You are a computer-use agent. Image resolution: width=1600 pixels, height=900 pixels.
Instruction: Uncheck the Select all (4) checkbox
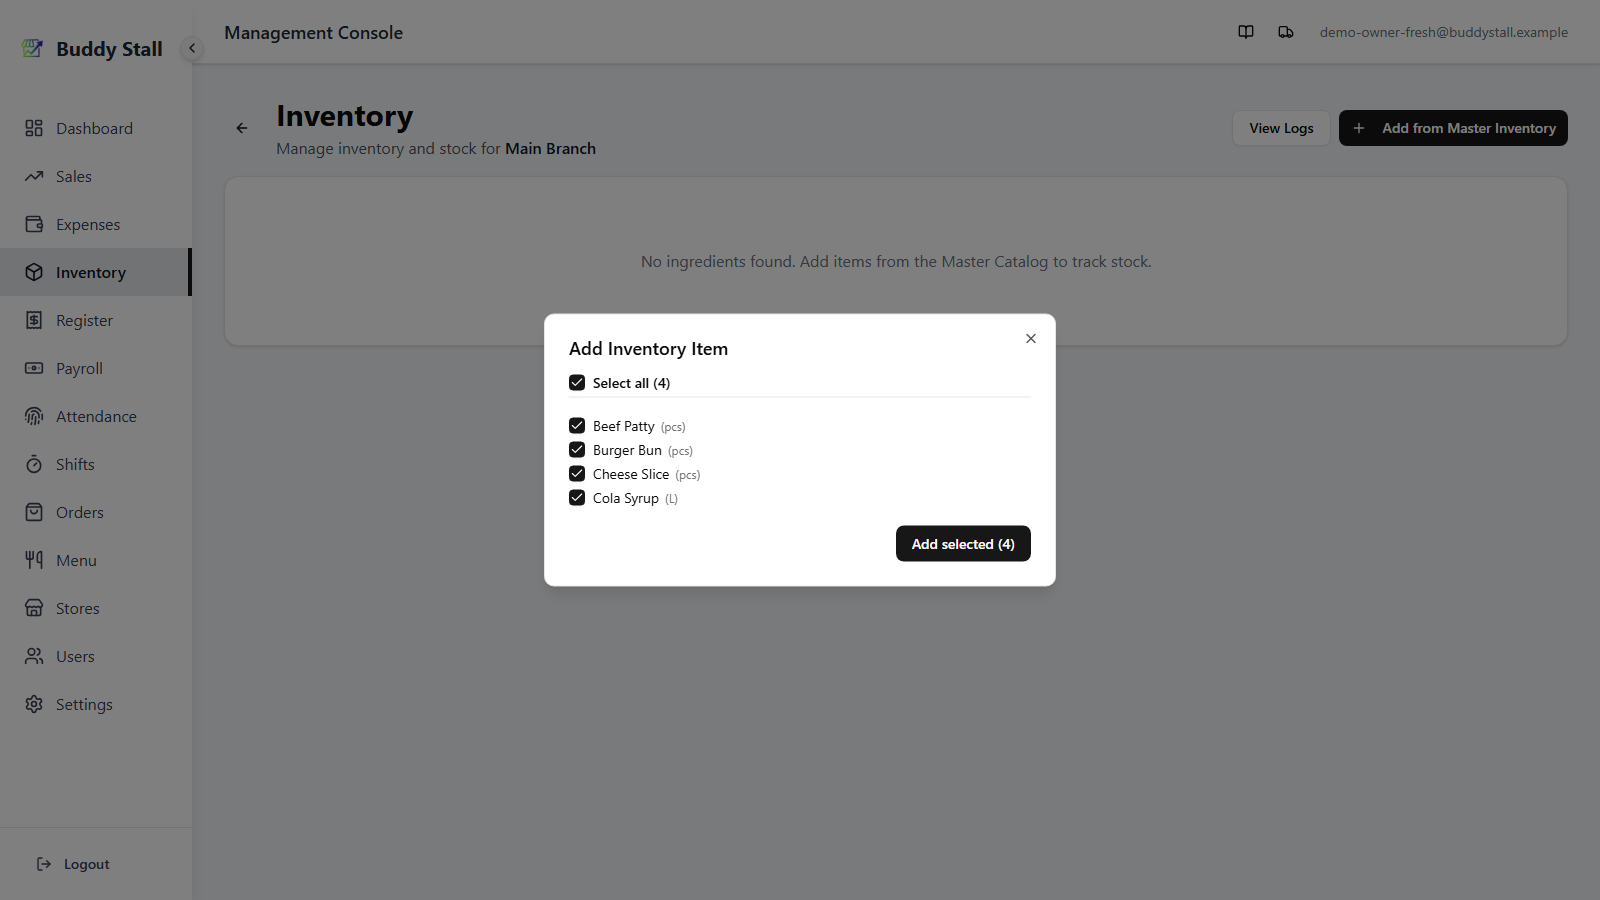click(577, 382)
